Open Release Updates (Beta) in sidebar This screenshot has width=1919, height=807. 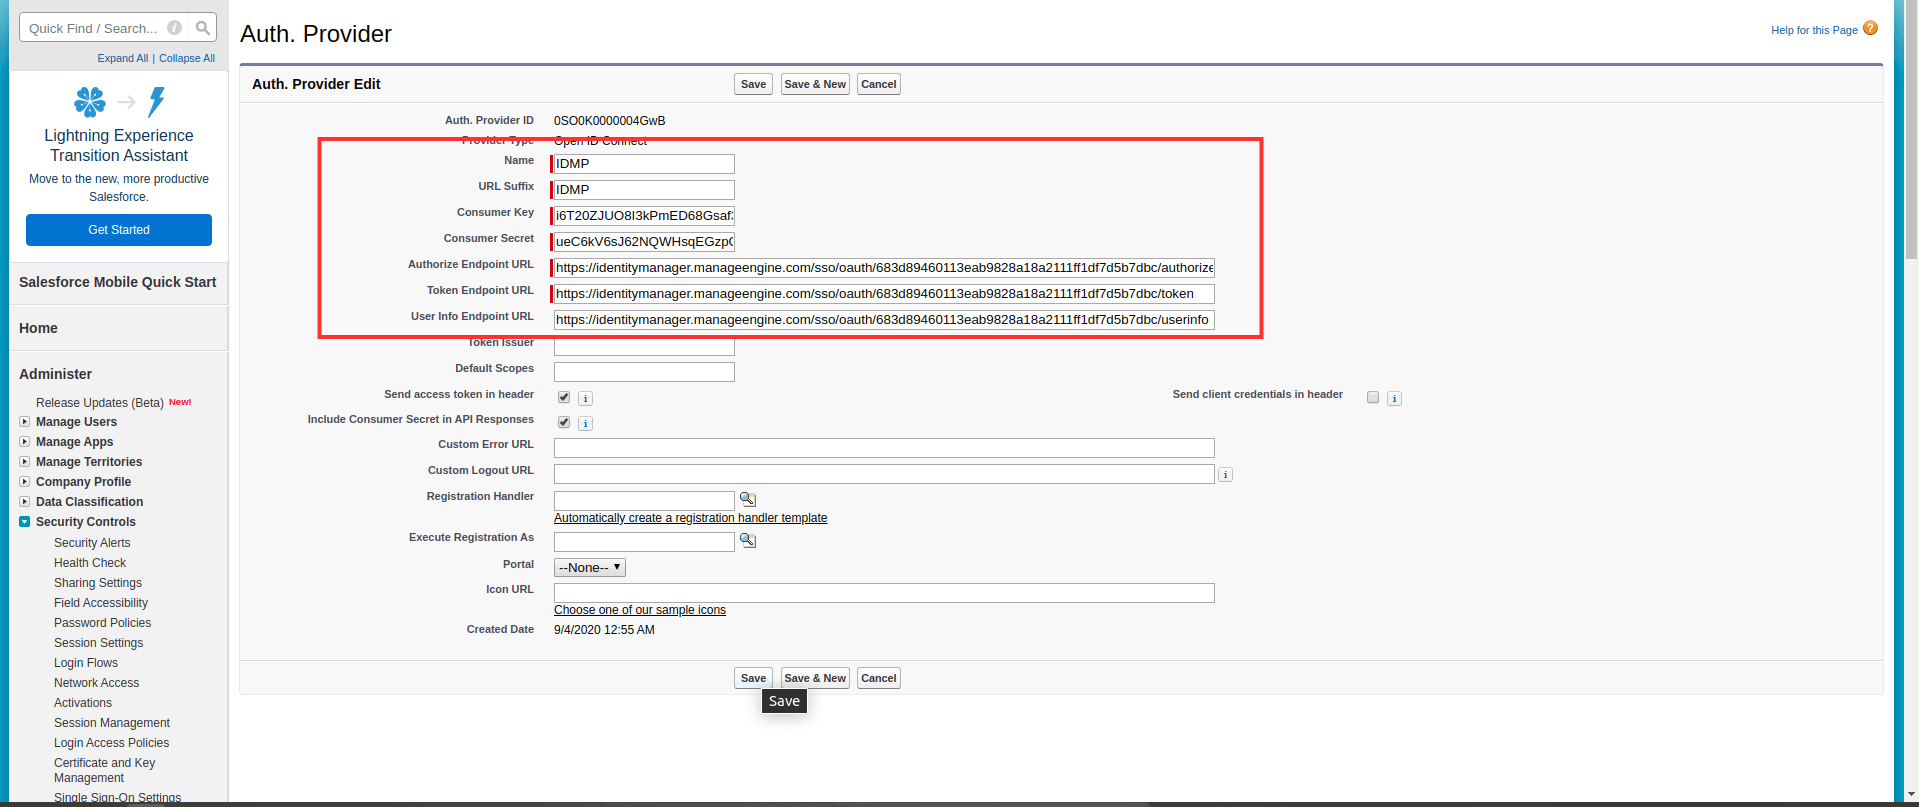tap(100, 403)
